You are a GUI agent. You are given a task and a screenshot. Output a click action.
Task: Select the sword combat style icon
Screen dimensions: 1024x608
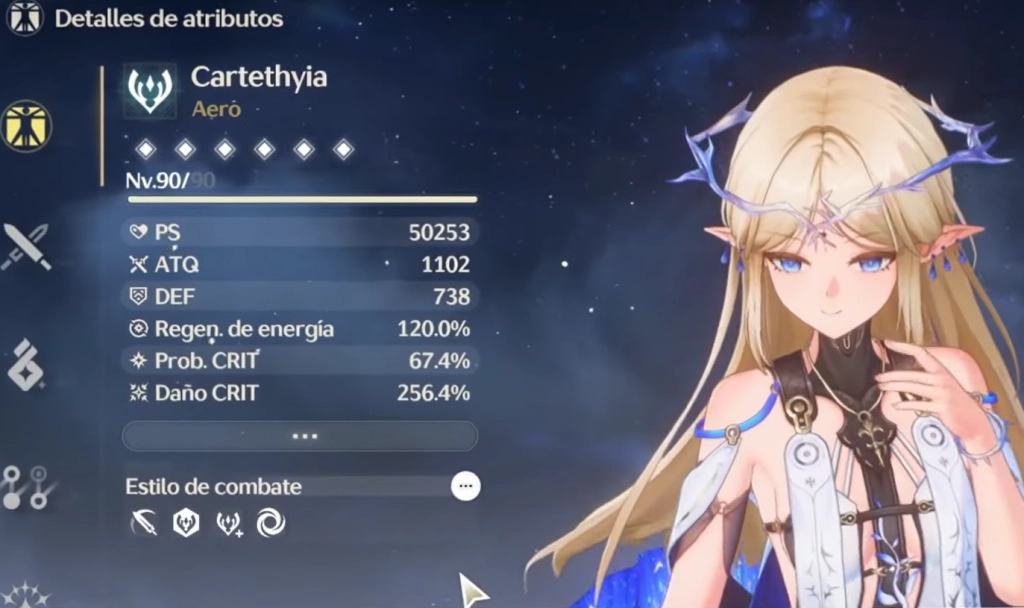[144, 523]
